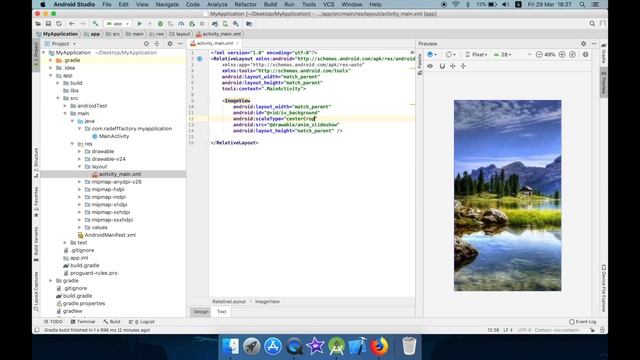Open the Navigate menu
Image resolution: width=640 pixels, height=360 pixels.
point(167,4)
